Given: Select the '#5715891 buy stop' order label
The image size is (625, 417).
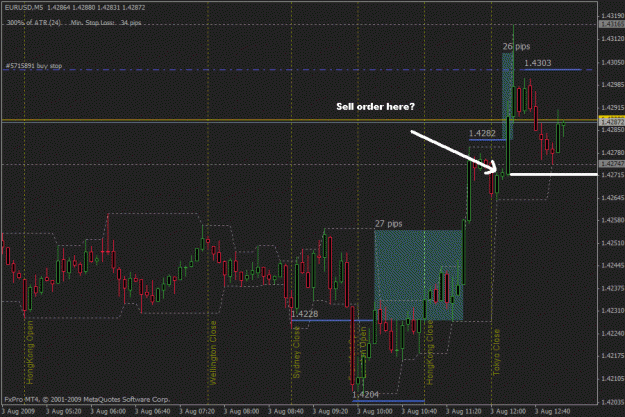Looking at the screenshot, I should [34, 66].
